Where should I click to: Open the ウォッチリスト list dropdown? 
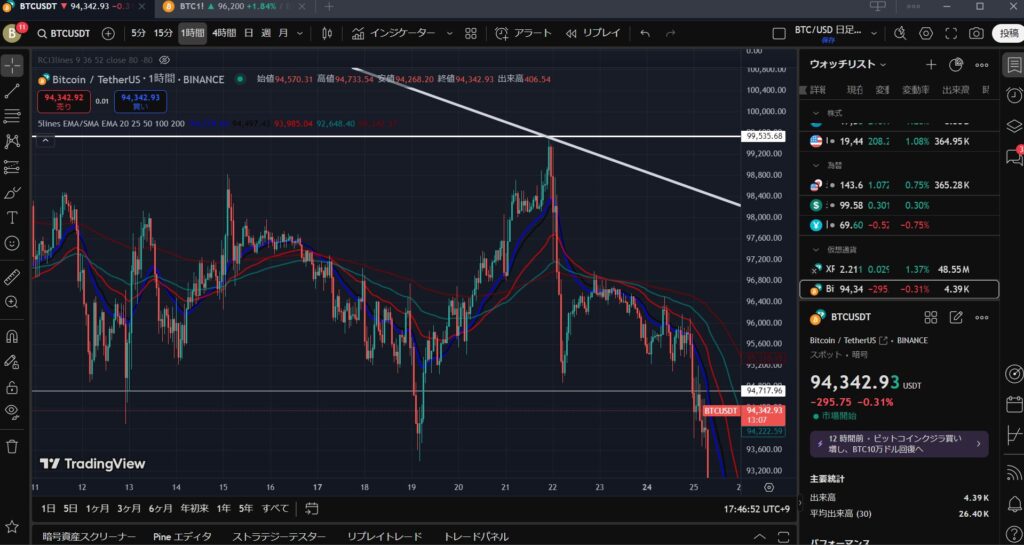(848, 65)
